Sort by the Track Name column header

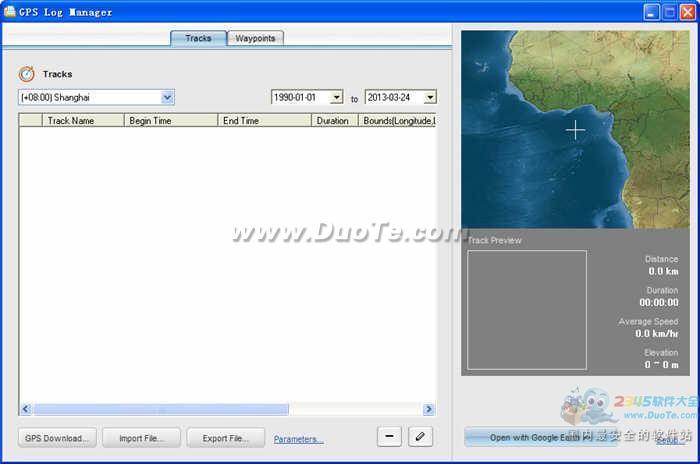71,121
